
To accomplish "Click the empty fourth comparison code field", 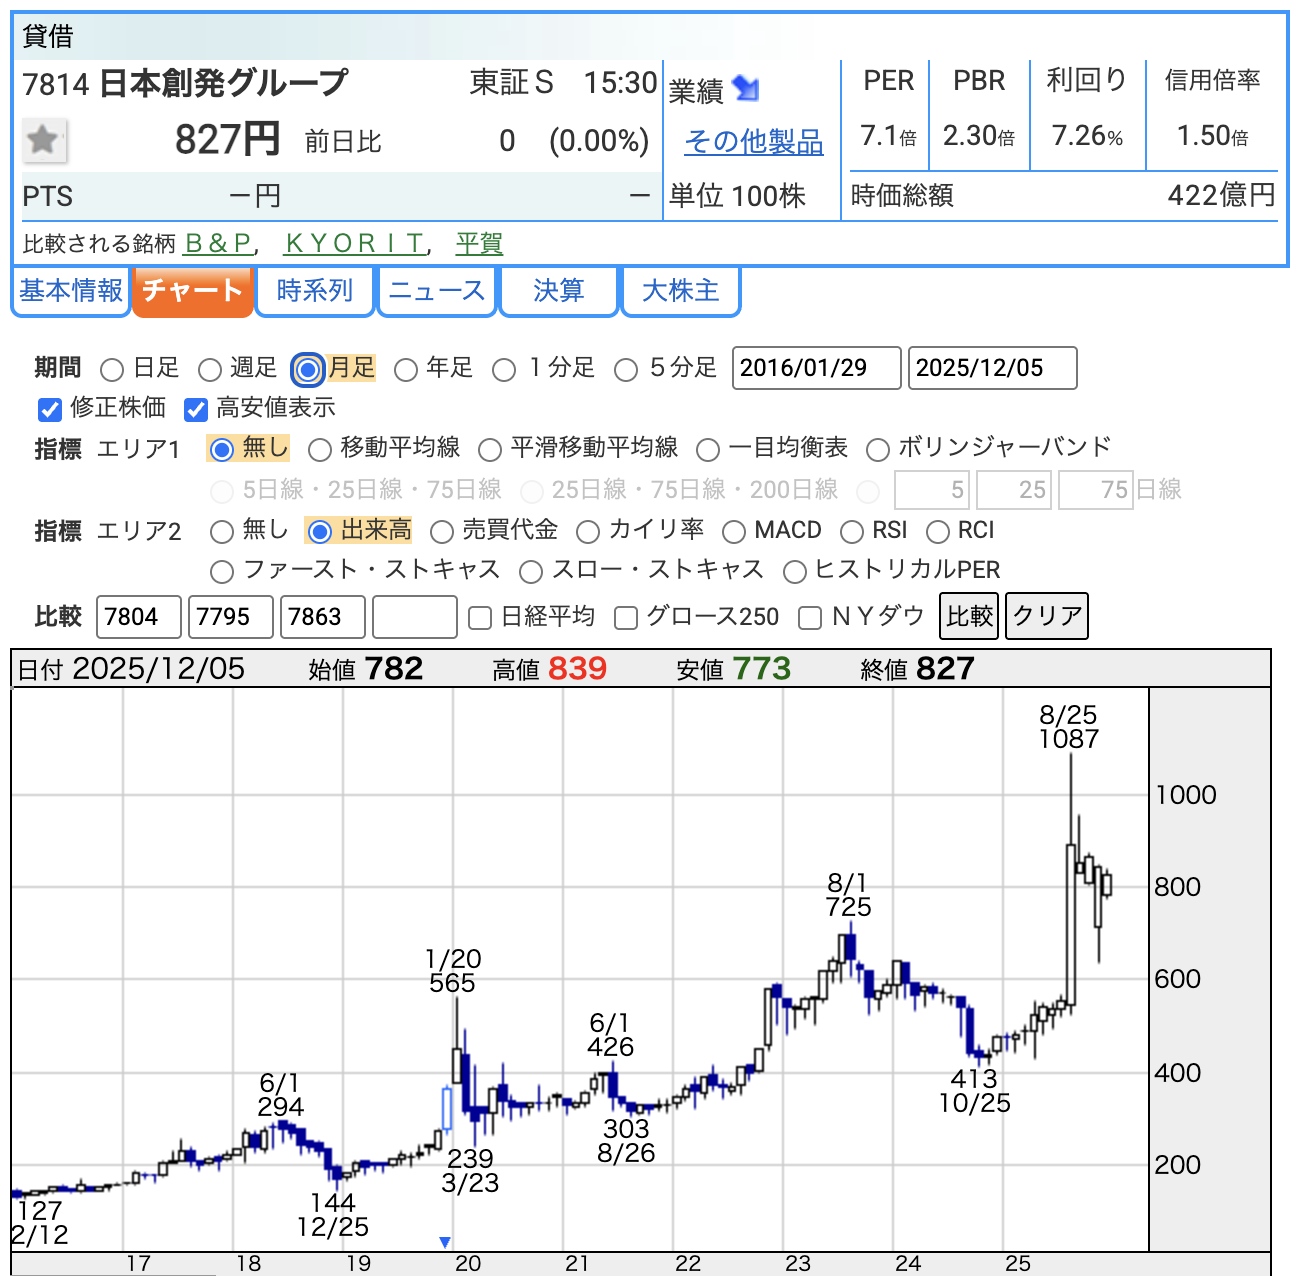I will [x=414, y=617].
